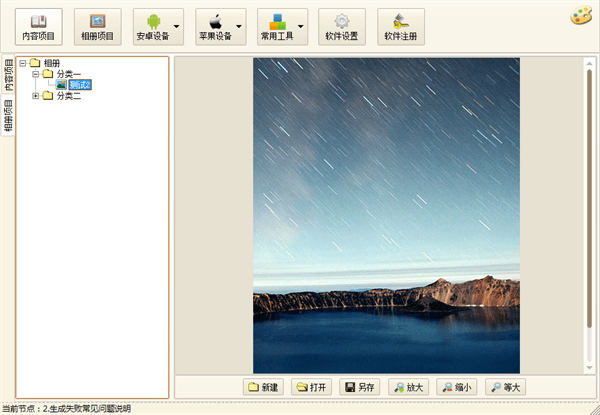Click the vertical scrollbar thumb

(x=589, y=199)
